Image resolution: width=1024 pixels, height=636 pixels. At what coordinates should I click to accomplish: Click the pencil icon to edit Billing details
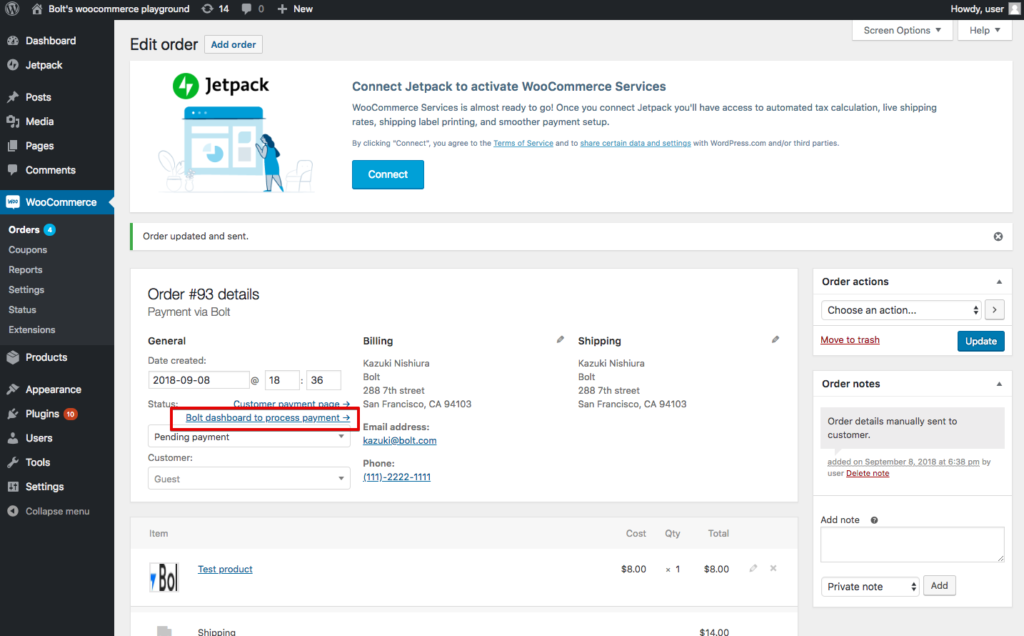(560, 340)
